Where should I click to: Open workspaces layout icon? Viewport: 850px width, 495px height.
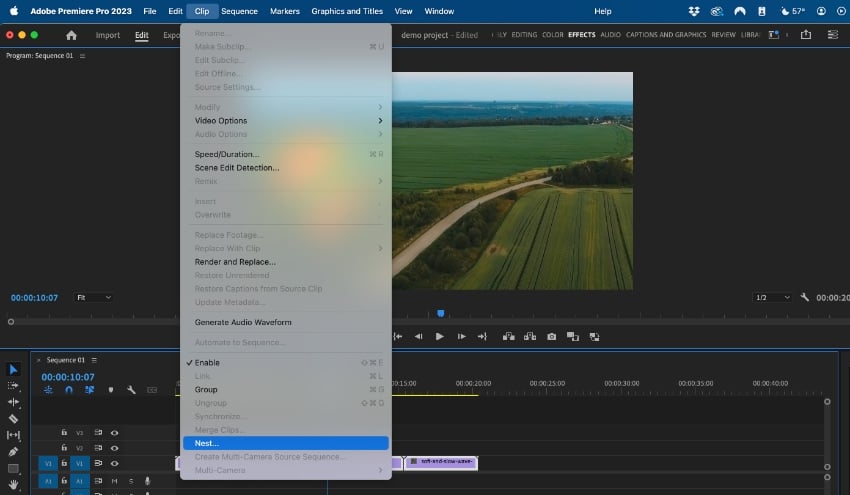(x=774, y=35)
